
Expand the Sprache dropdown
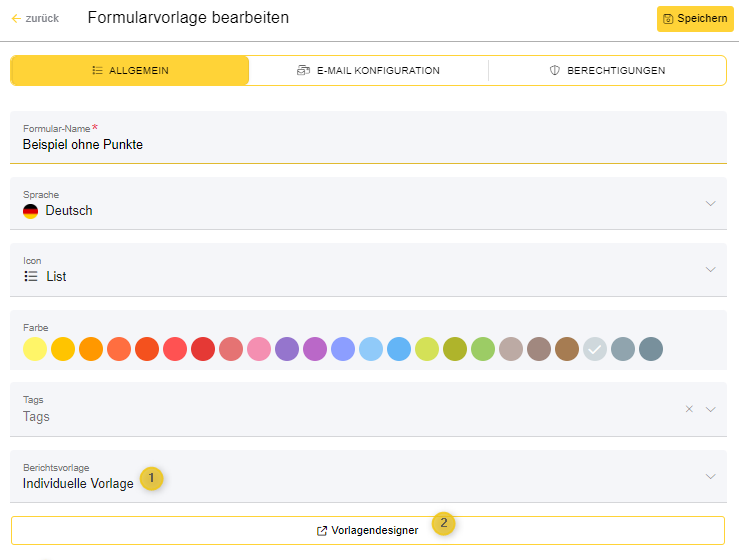710,204
